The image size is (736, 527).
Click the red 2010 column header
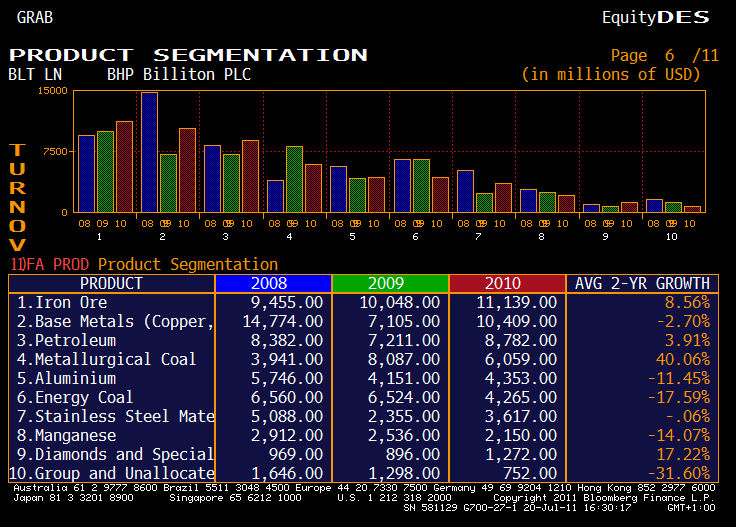coord(507,283)
